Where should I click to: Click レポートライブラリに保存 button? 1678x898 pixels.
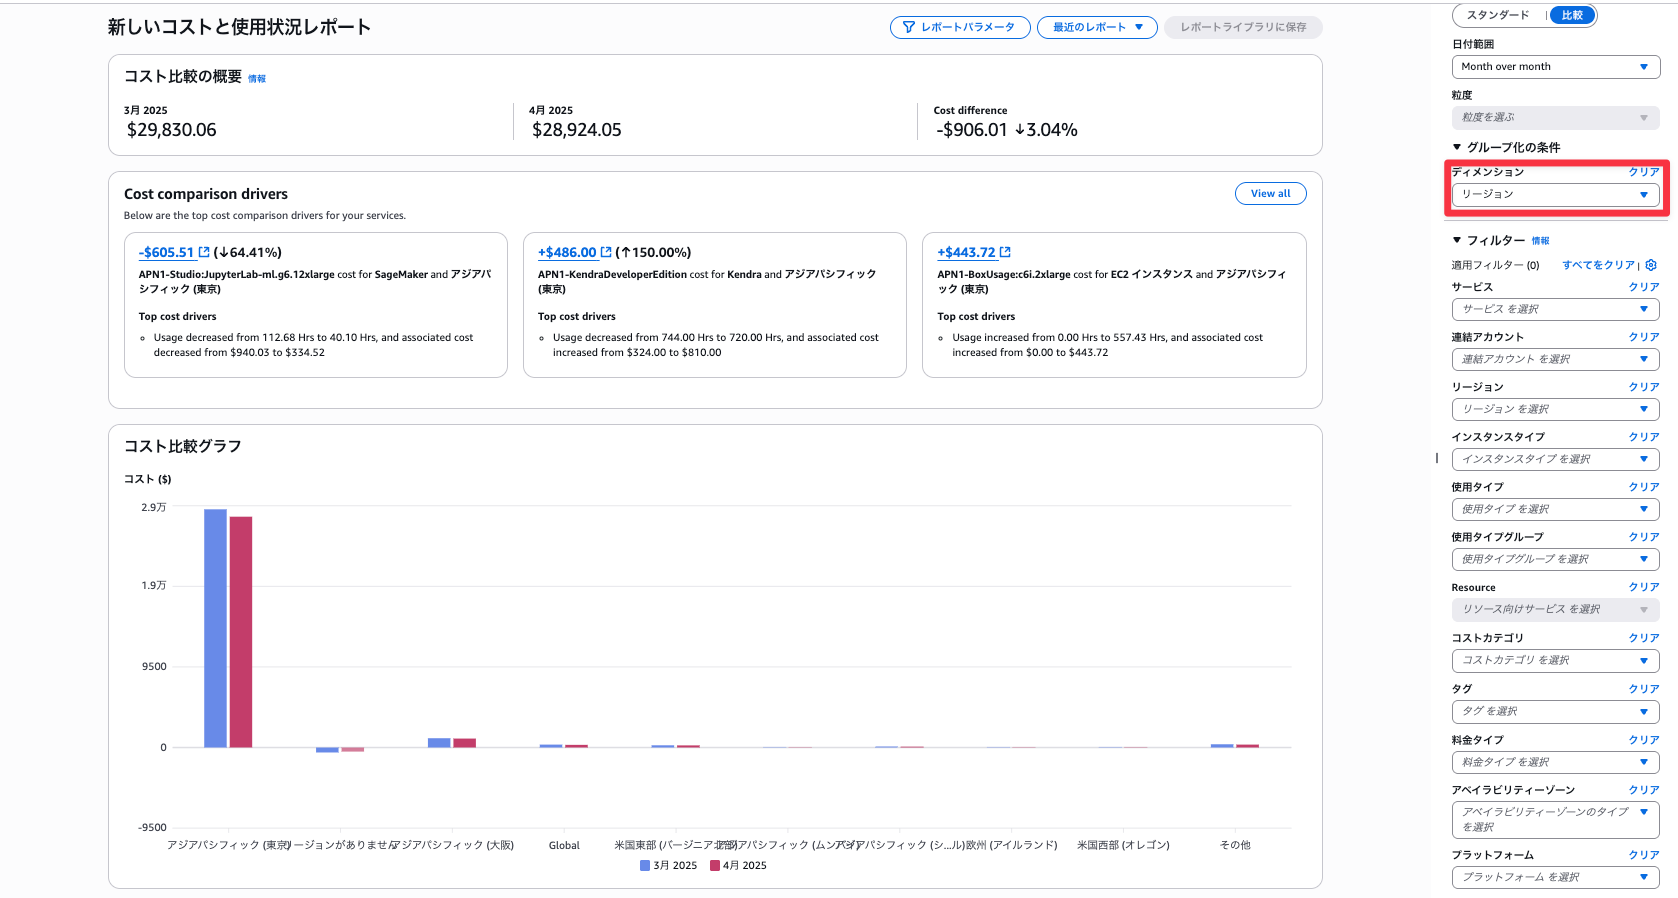1243,27
